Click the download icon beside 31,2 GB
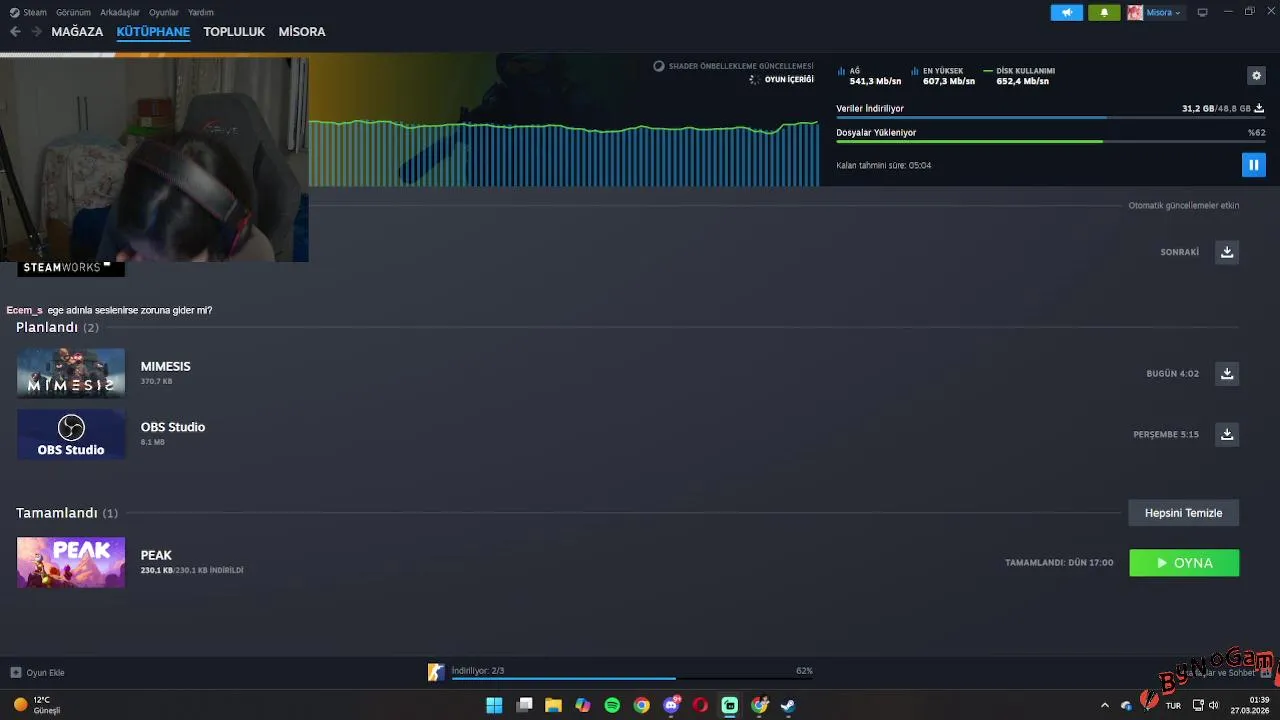The width and height of the screenshot is (1280, 720). pyautogui.click(x=1259, y=108)
